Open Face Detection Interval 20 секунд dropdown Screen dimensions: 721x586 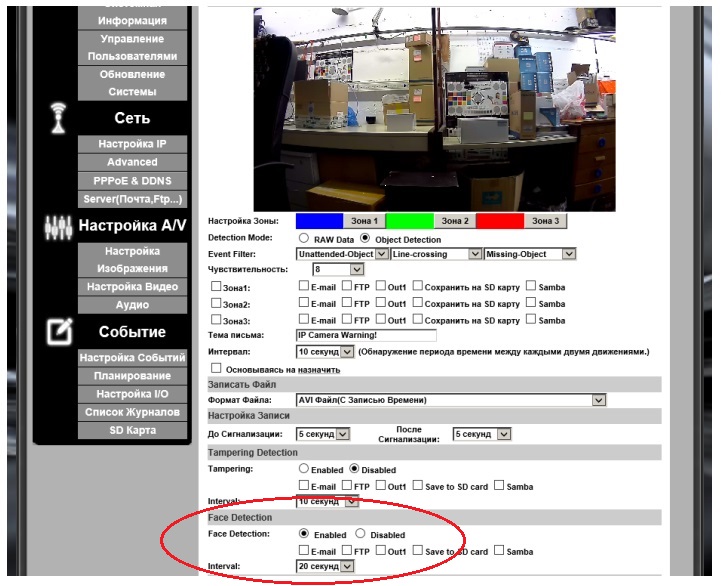[x=325, y=566]
